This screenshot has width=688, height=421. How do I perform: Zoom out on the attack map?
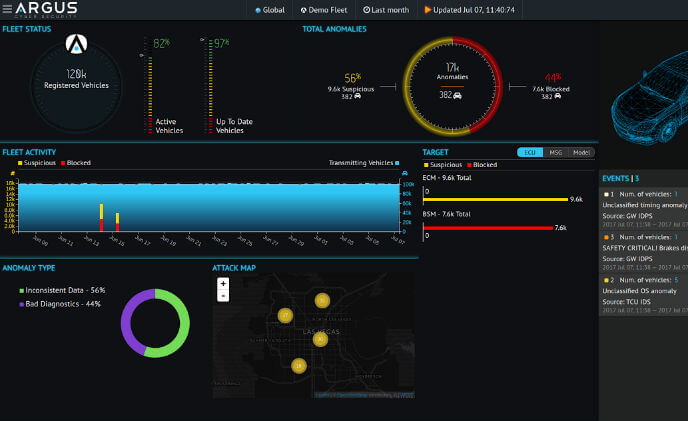click(x=223, y=296)
